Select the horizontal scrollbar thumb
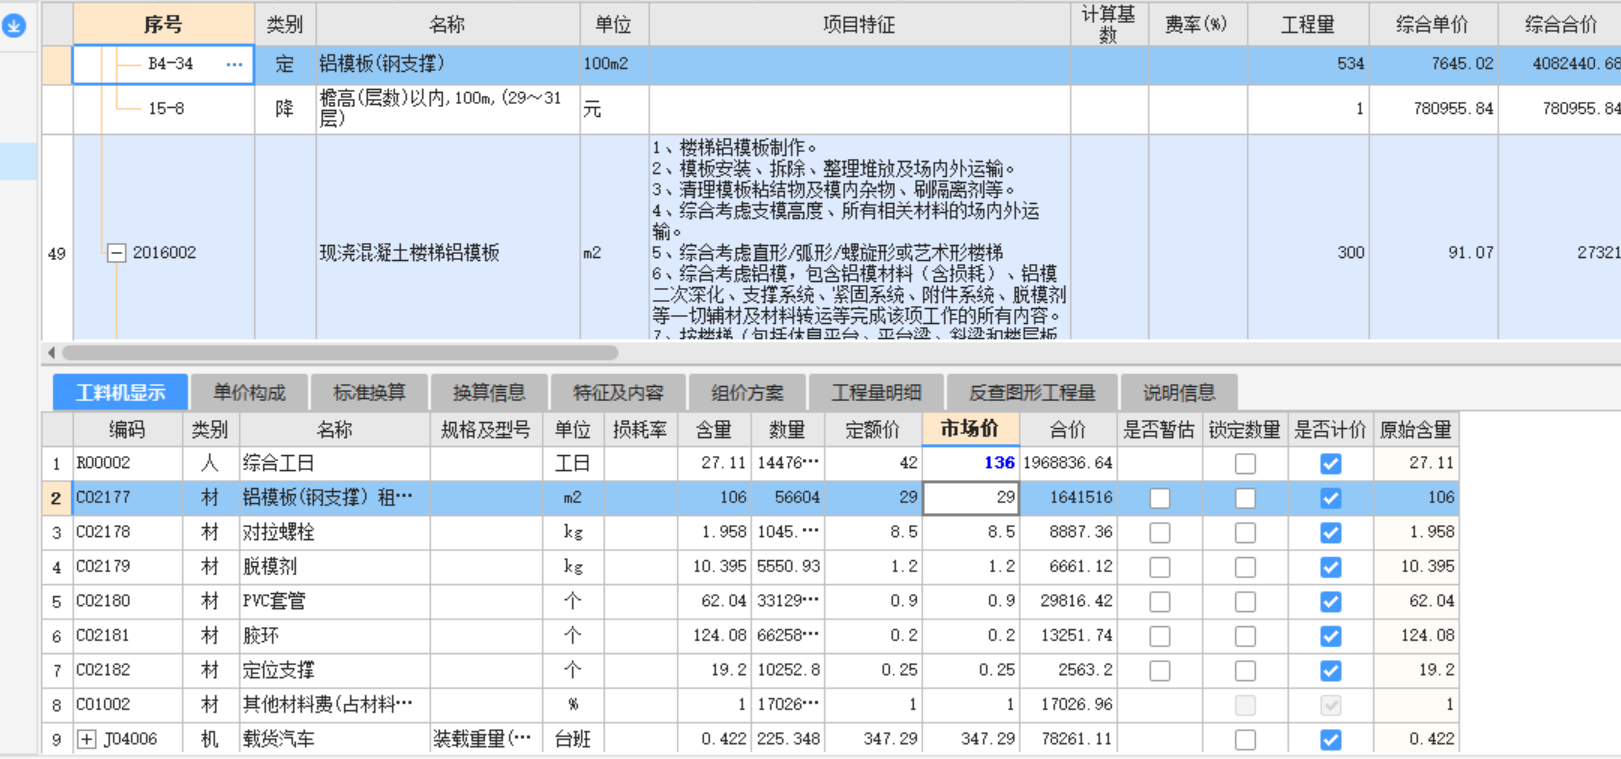 tap(340, 352)
